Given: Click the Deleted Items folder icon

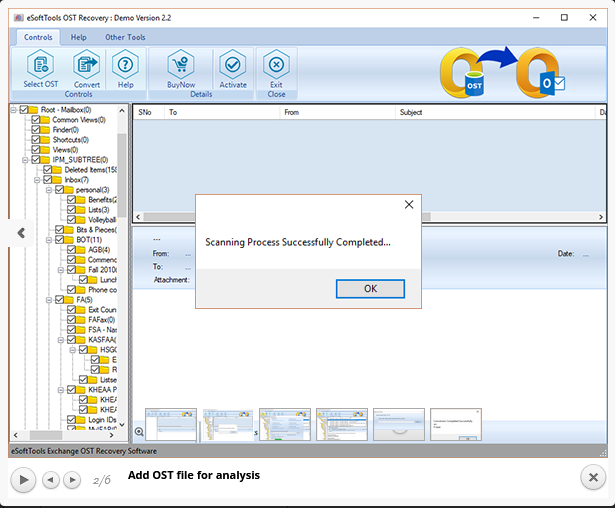Looking at the screenshot, I should tap(57, 170).
